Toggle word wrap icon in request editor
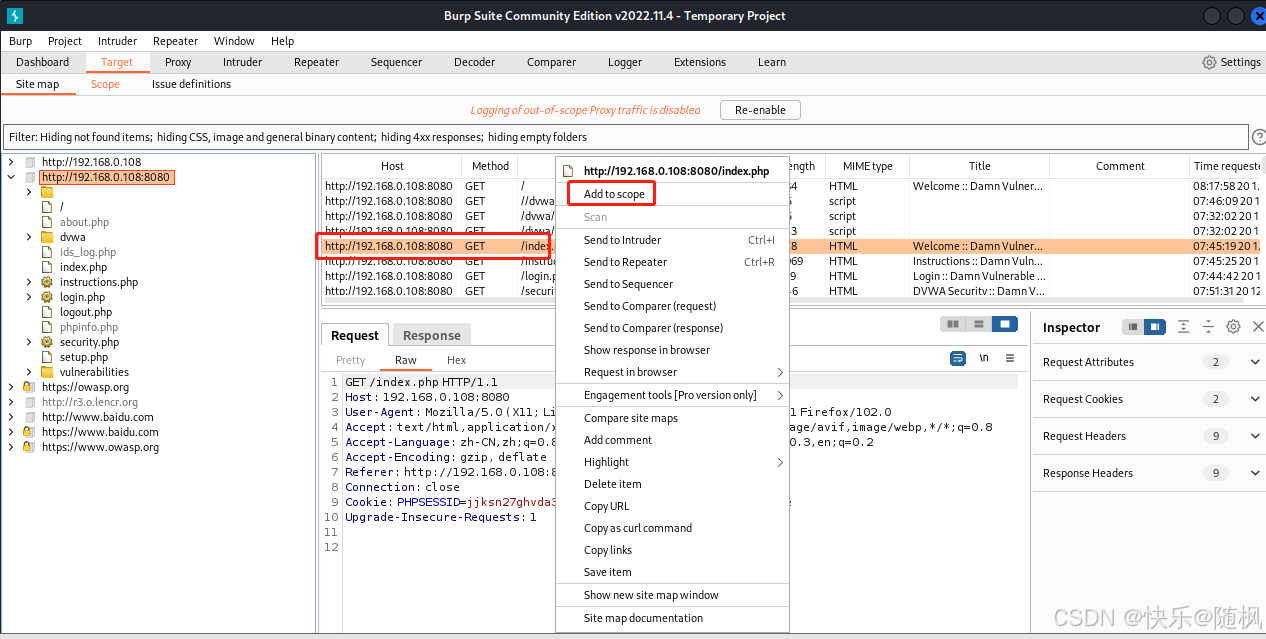 tap(958, 358)
